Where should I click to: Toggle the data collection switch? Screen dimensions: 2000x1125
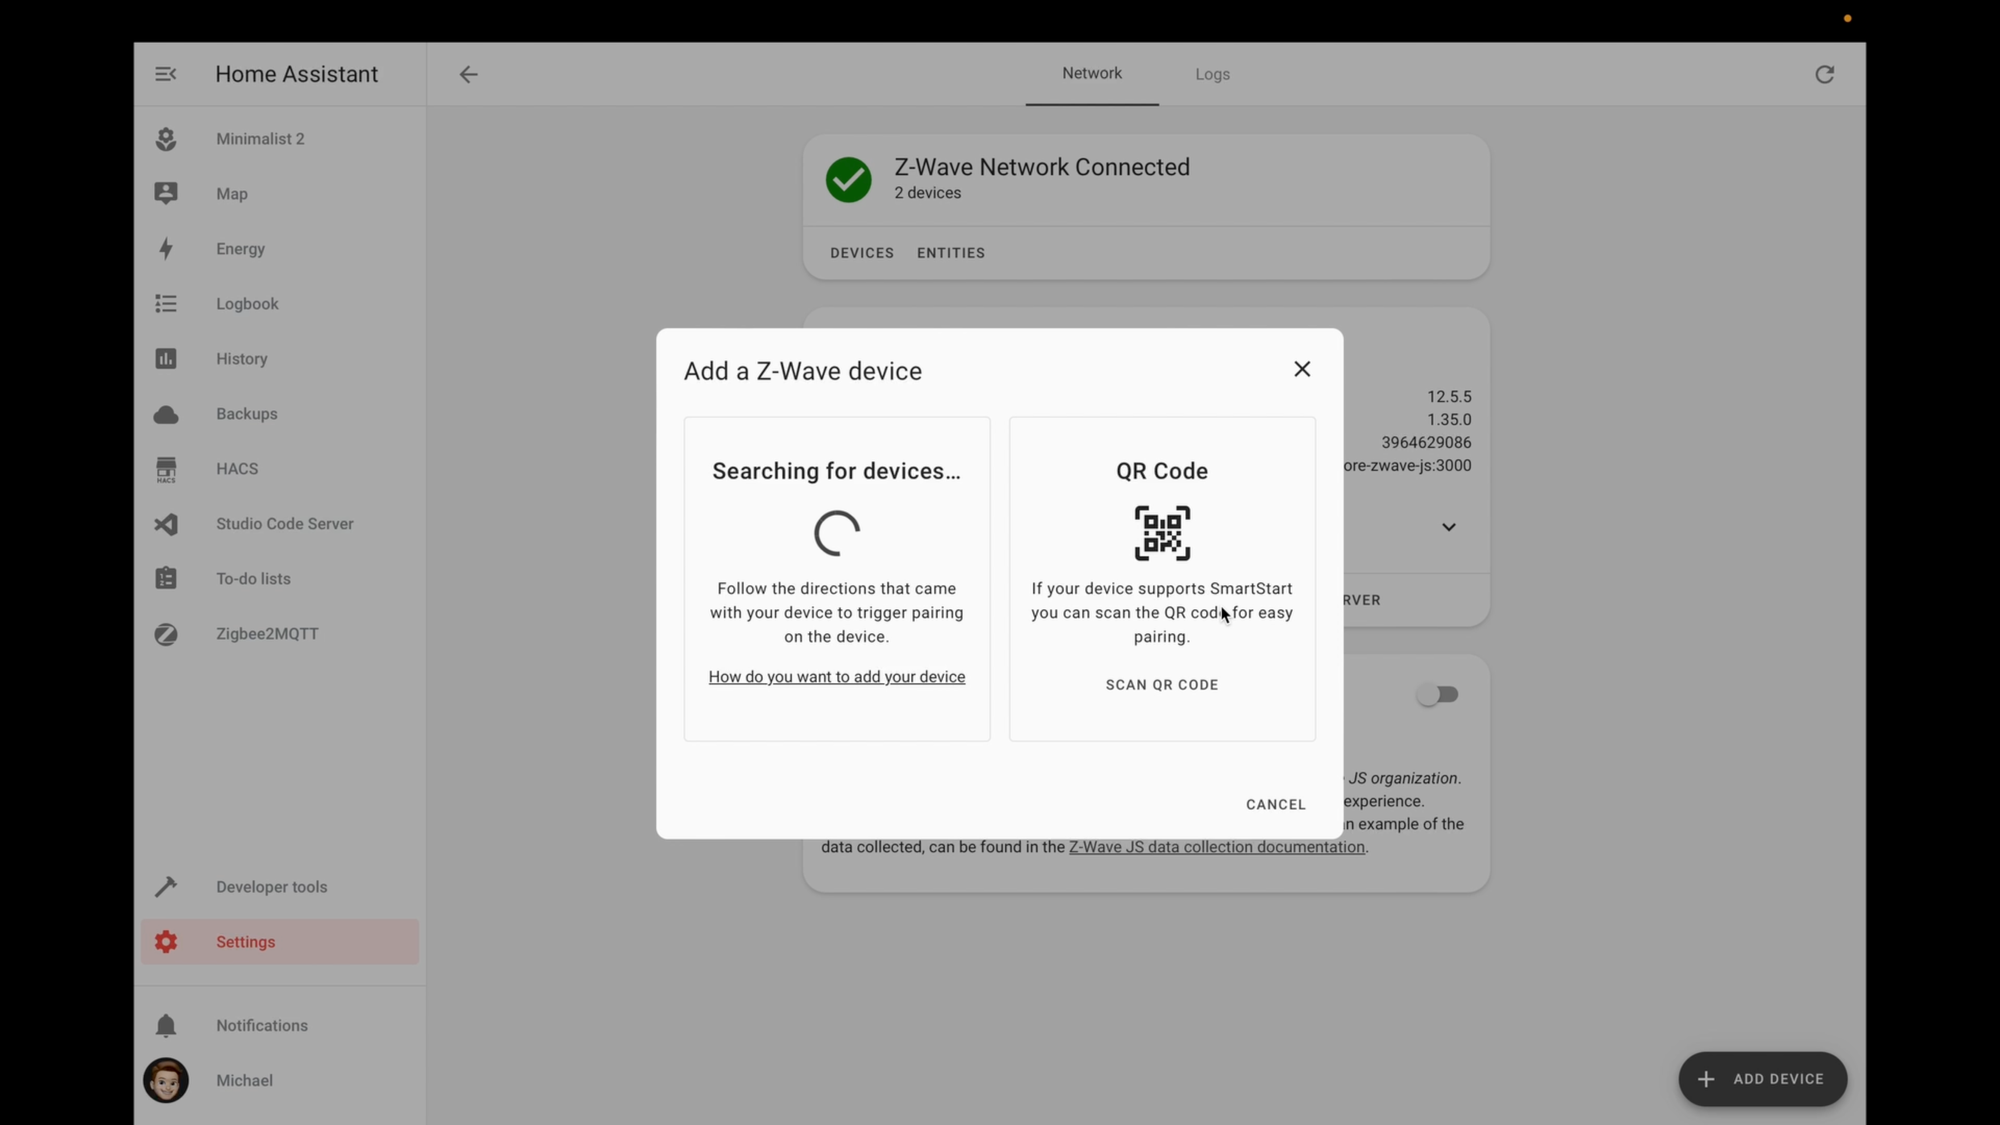(x=1438, y=694)
